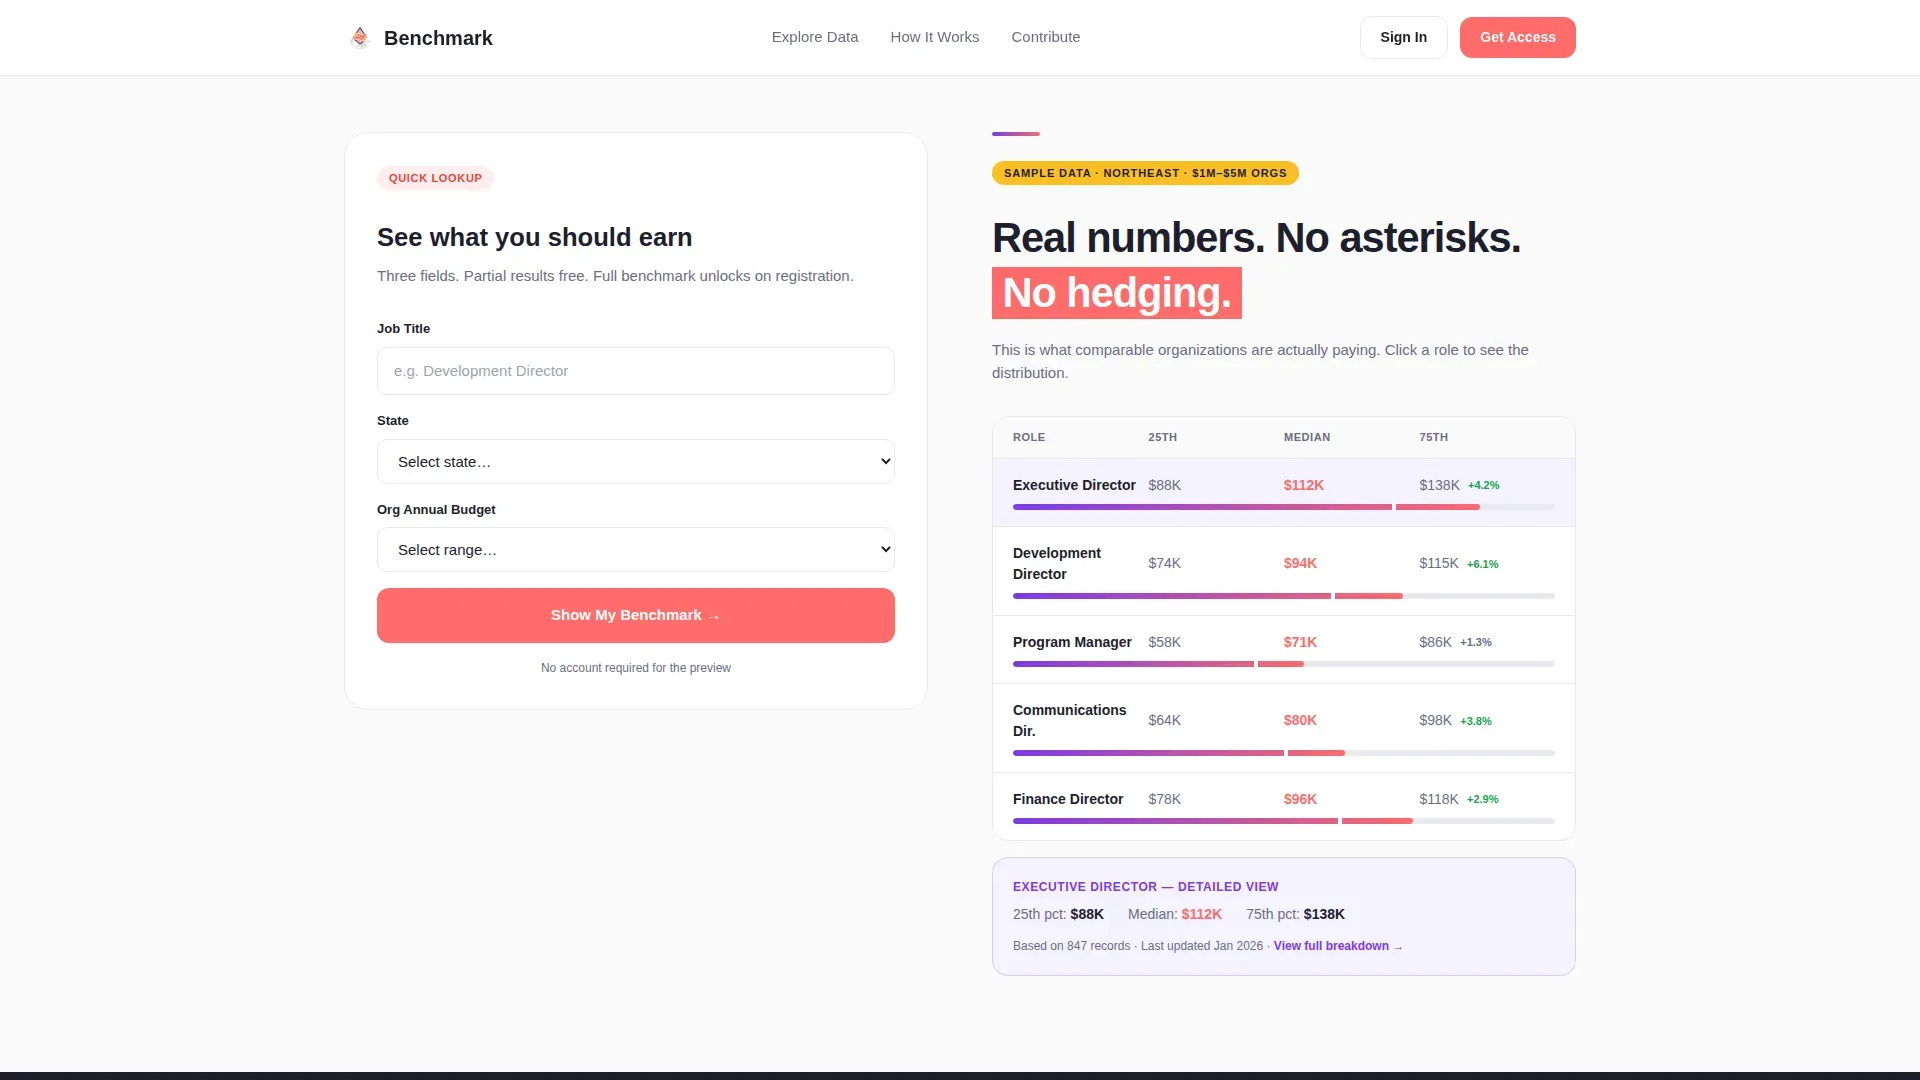
Task: Open the Select state dropdown
Action: (x=636, y=462)
